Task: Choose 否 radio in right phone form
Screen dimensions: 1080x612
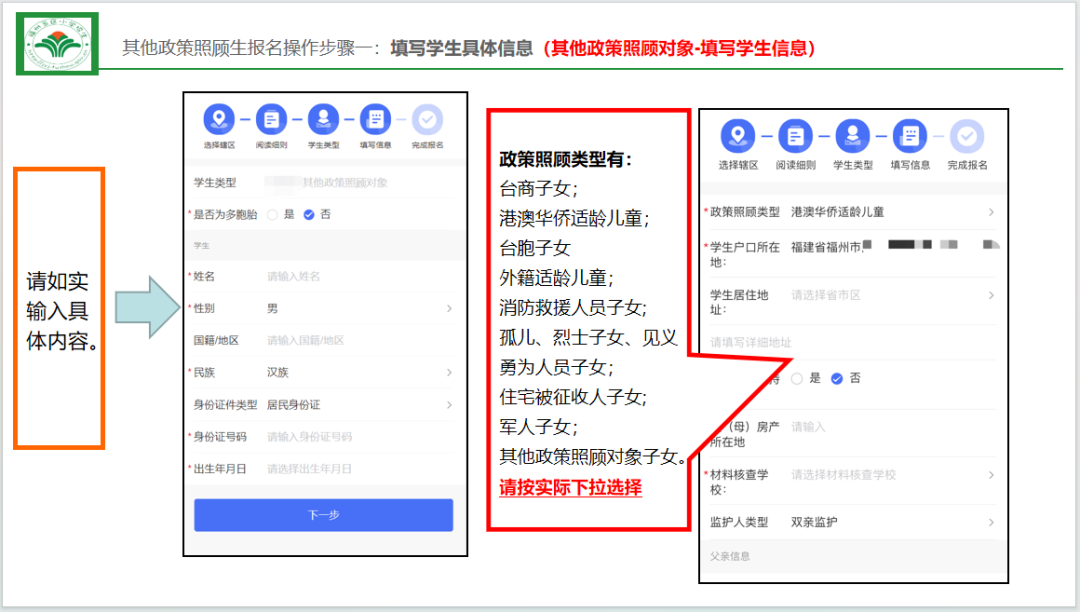Action: [x=837, y=379]
